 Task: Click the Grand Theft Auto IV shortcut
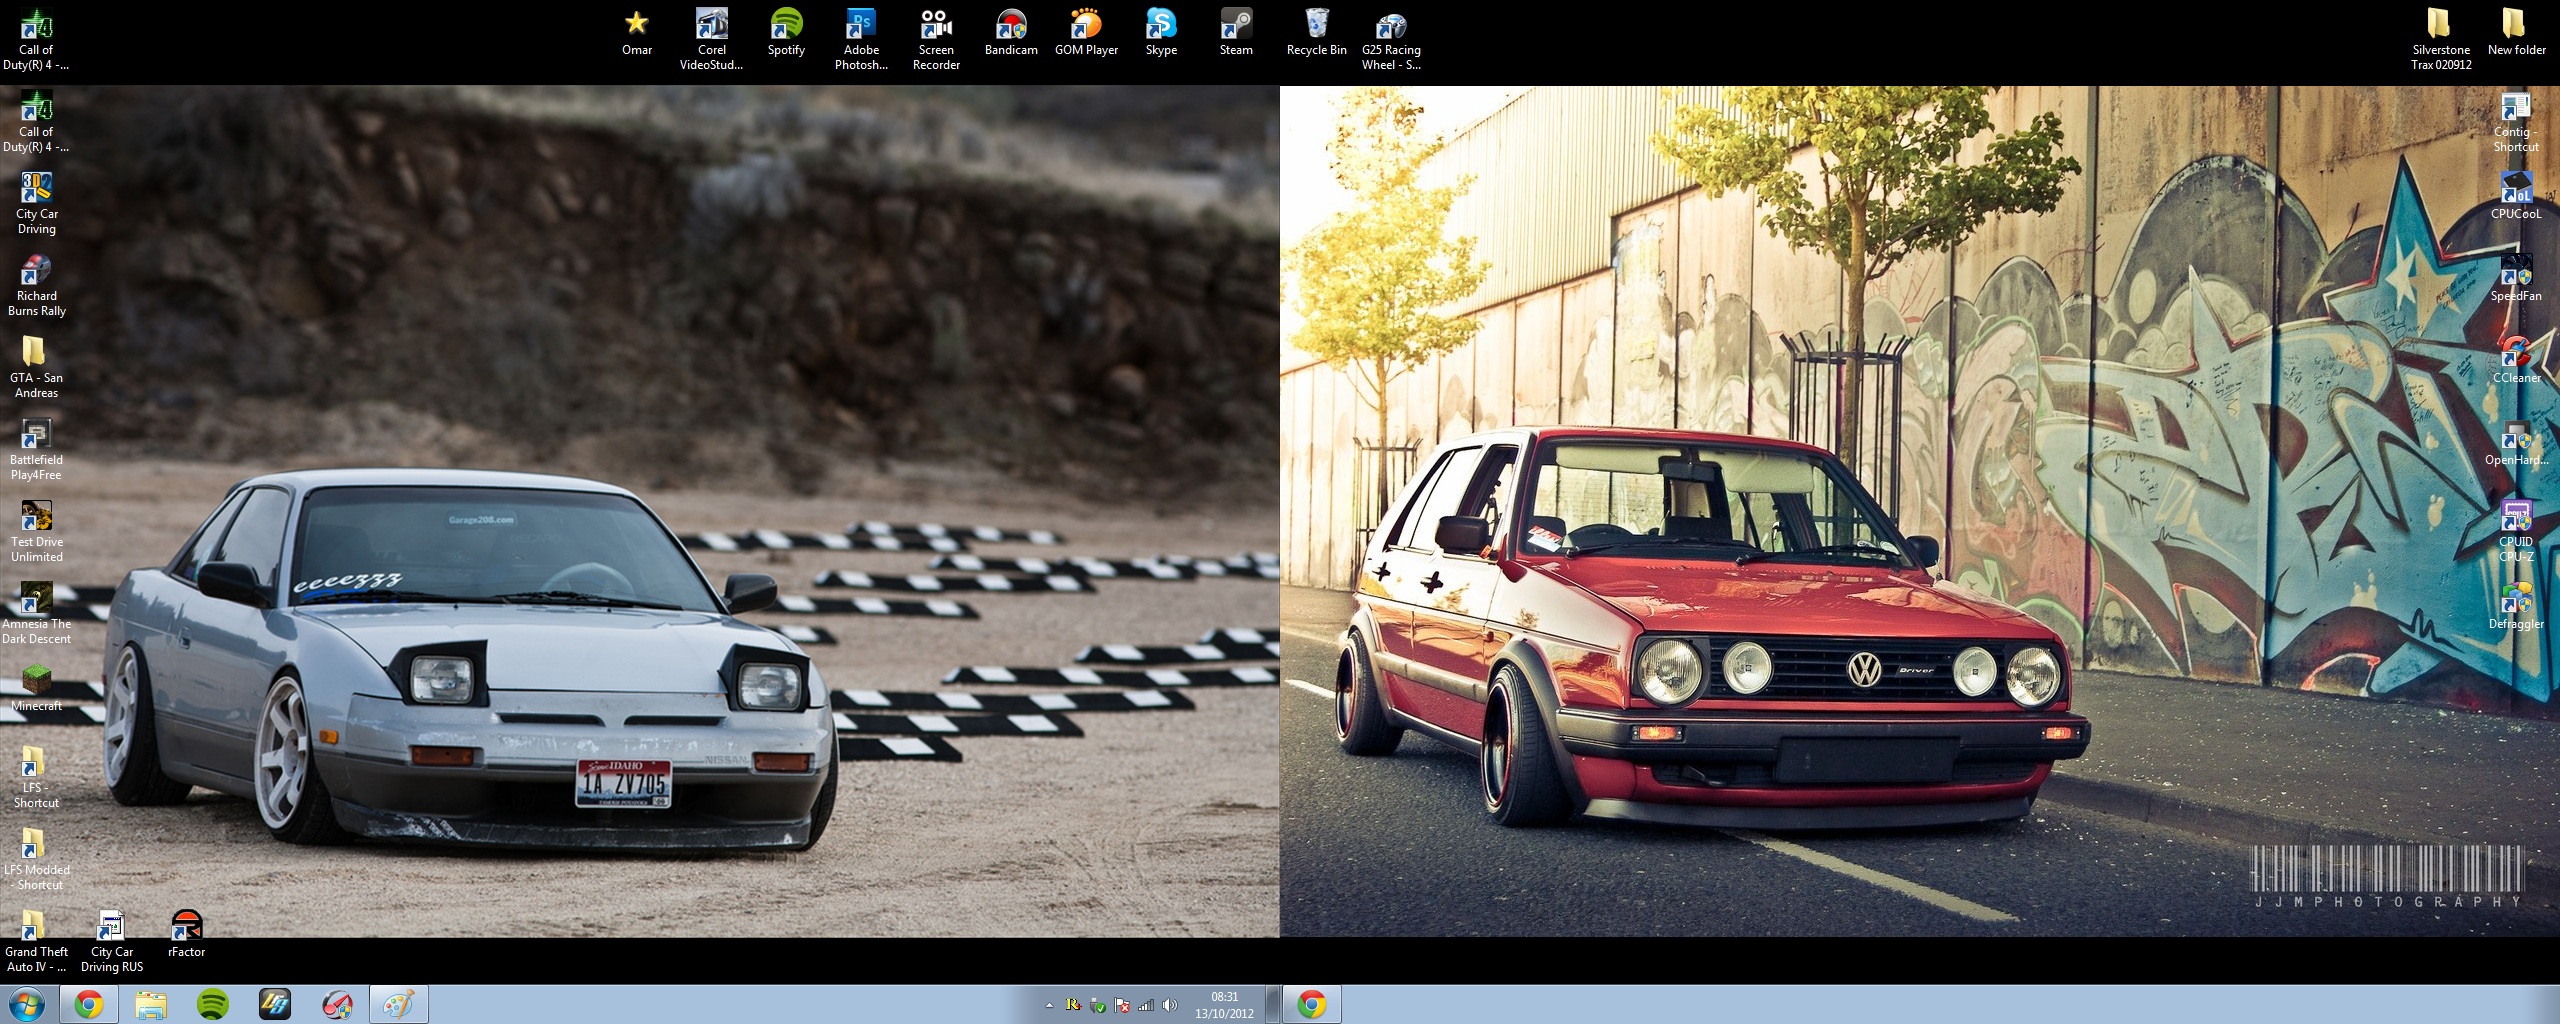click(x=36, y=941)
